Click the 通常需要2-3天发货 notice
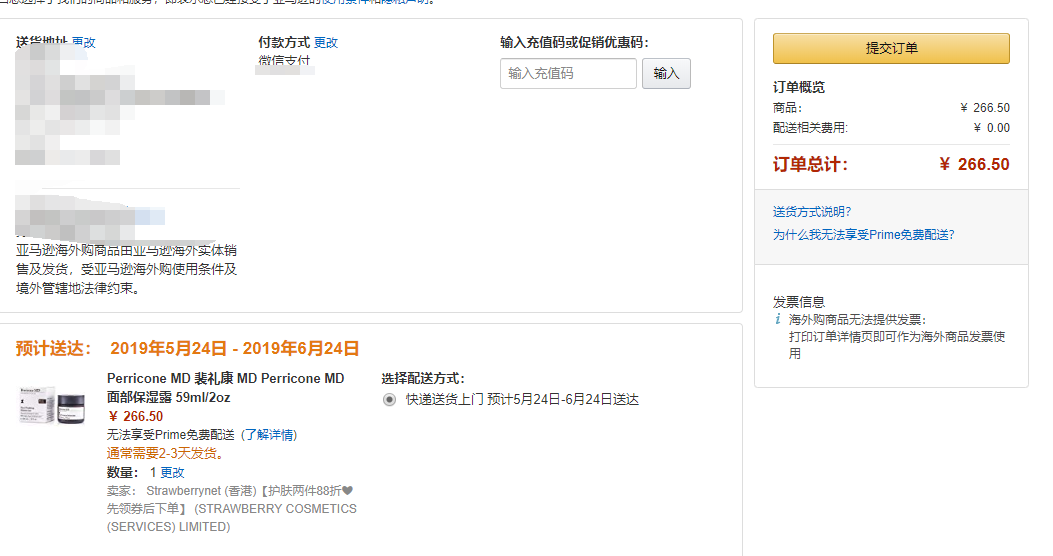This screenshot has height=556, width=1053. (165, 453)
